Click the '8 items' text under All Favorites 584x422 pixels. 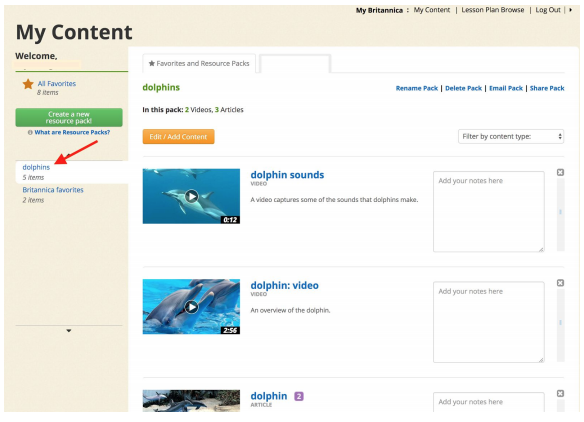(x=48, y=93)
